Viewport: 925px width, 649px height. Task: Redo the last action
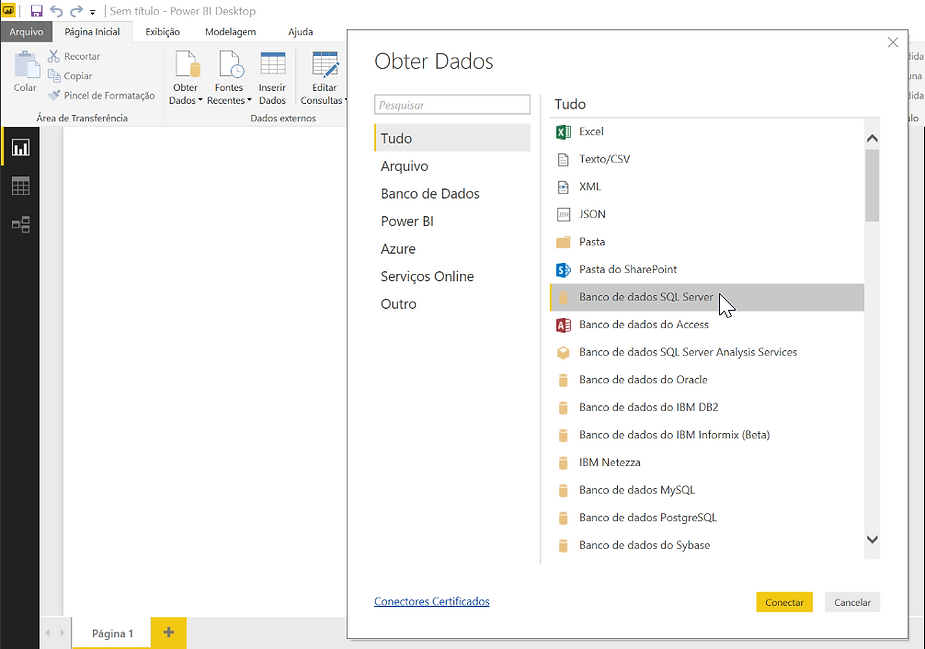(76, 11)
